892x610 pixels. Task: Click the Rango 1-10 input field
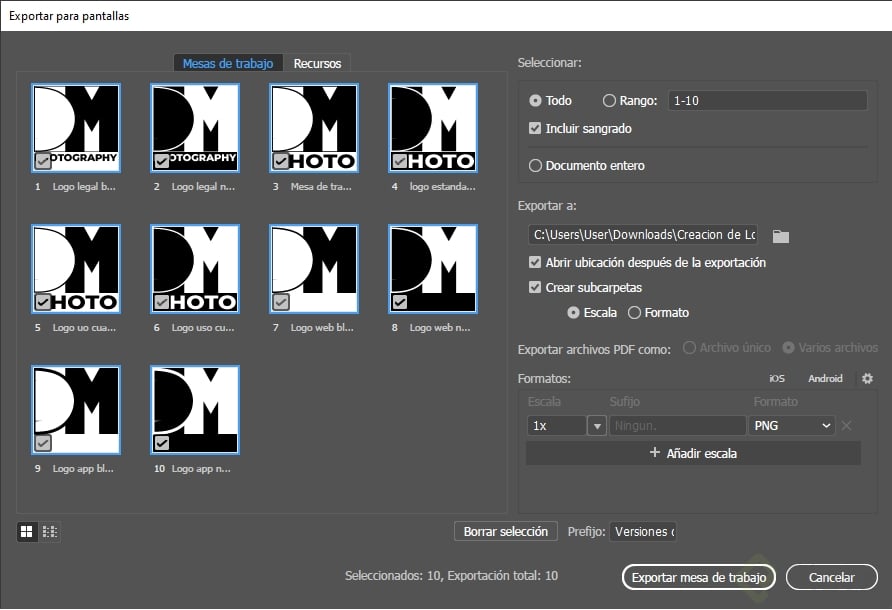coord(767,101)
